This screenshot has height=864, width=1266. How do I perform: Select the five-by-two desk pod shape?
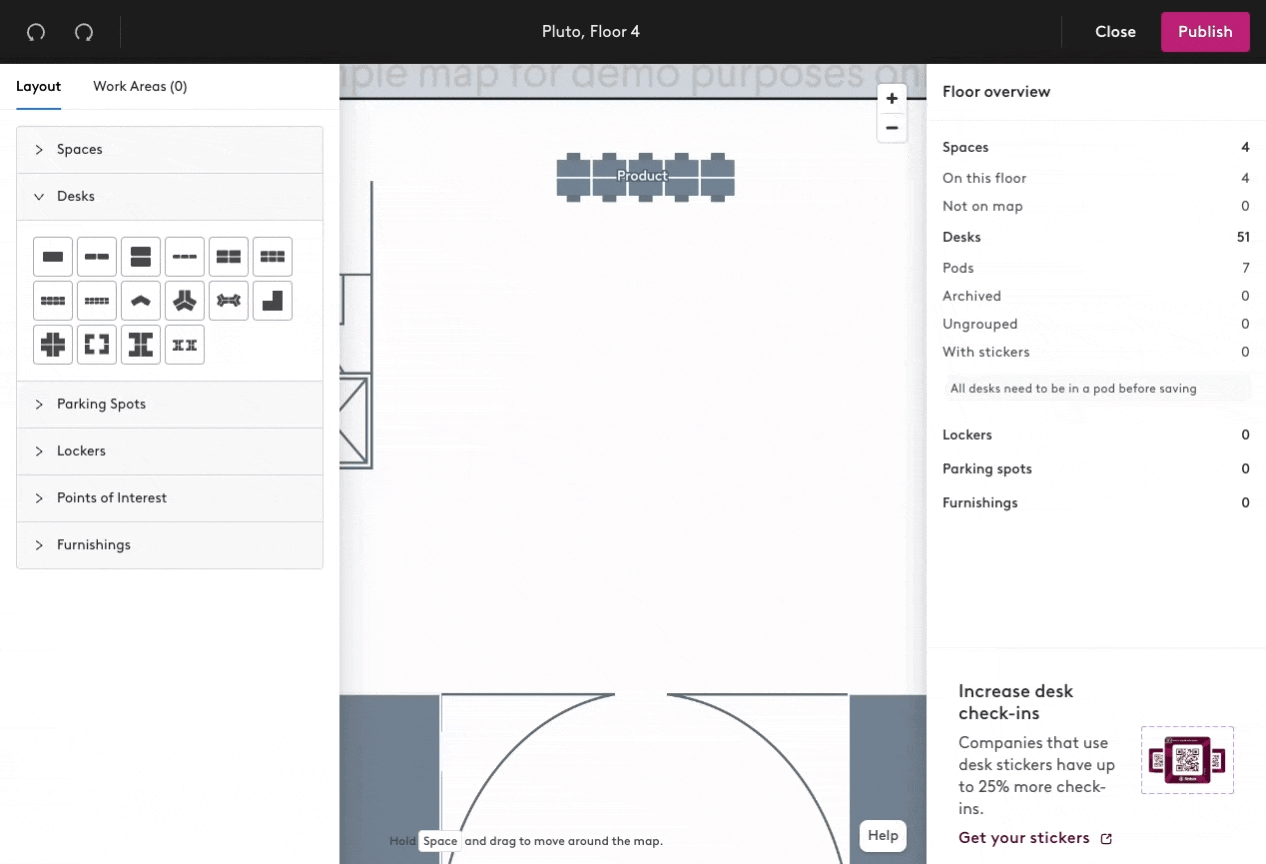click(x=97, y=300)
